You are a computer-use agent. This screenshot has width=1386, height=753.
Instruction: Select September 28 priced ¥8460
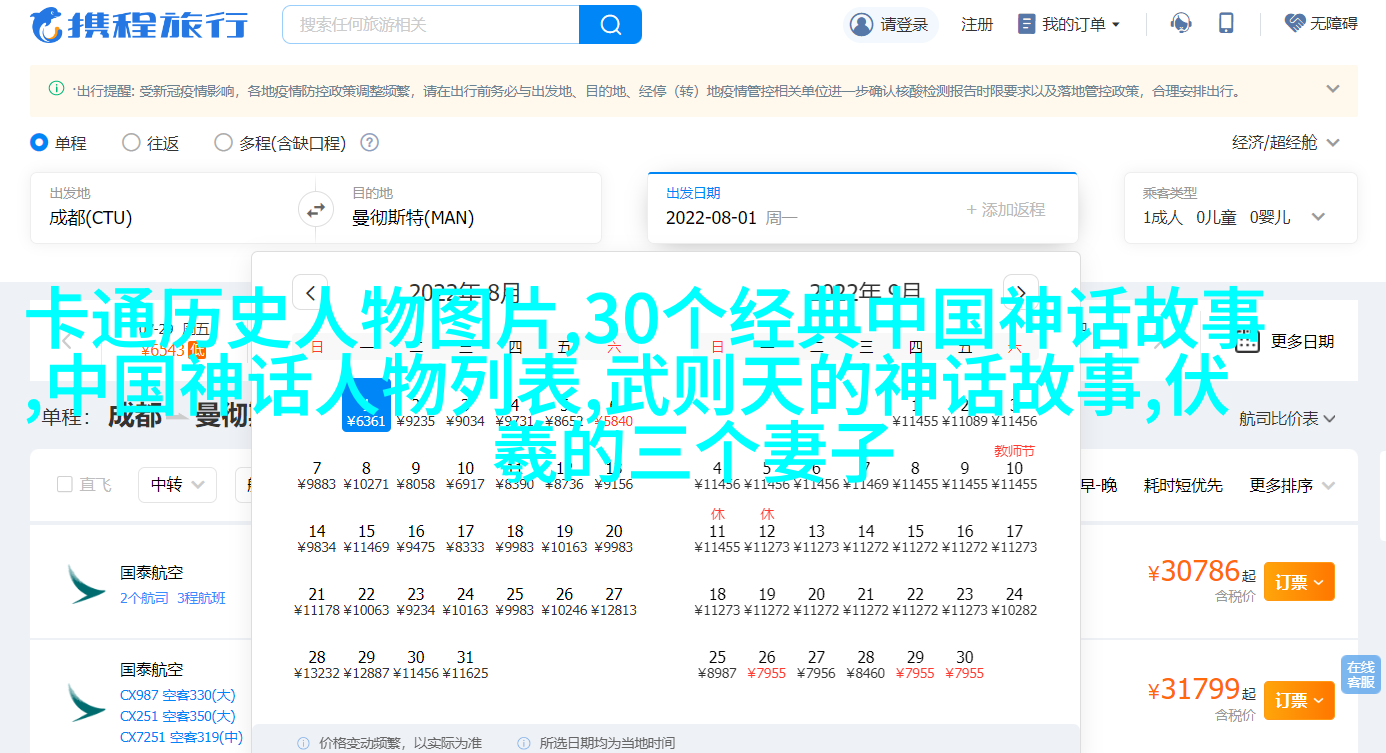click(866, 664)
